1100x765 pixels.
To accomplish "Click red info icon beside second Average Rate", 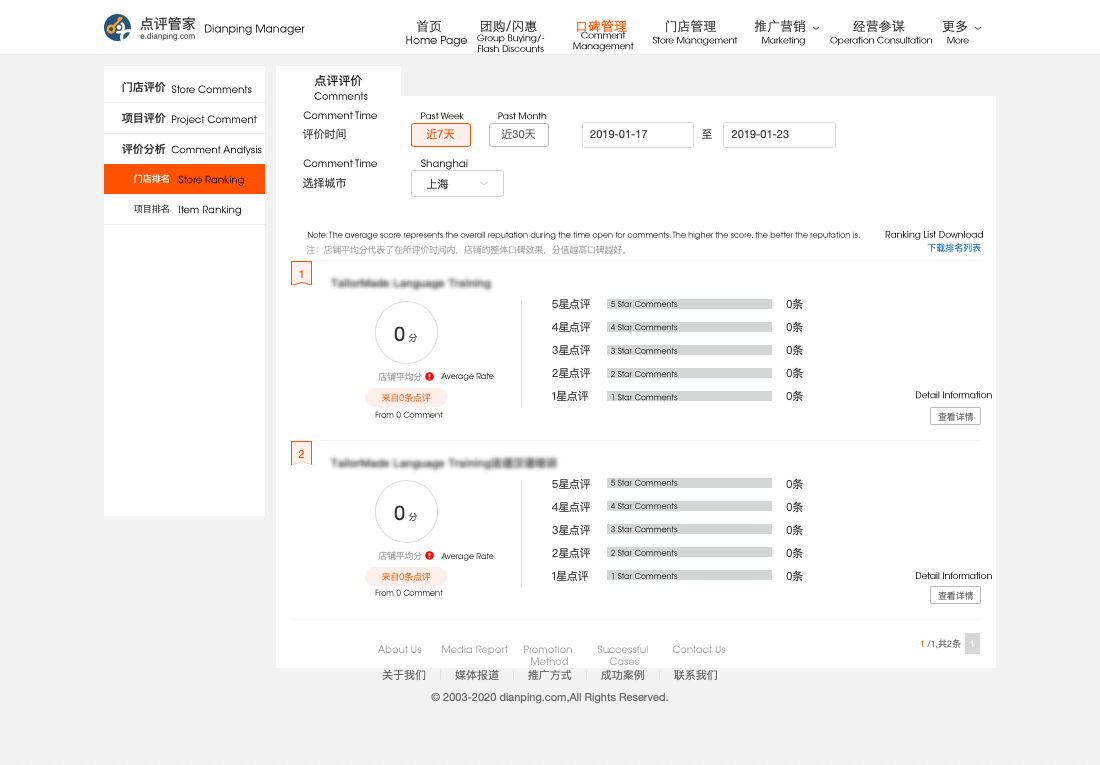I will 429,556.
